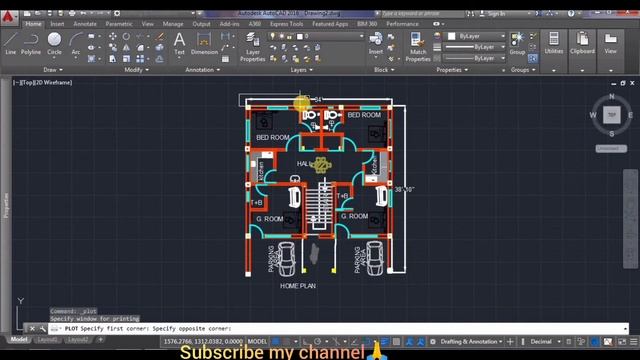Expand the Annotation panel
Image resolution: width=640 pixels, height=360 pixels.
pyautogui.click(x=202, y=70)
